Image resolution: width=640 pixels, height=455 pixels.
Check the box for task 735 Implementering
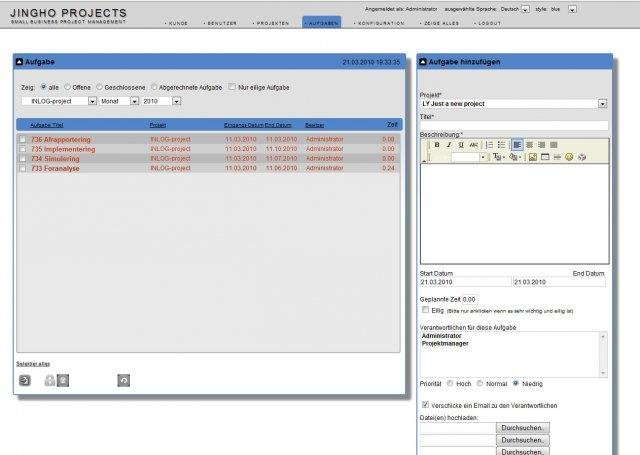tap(22, 149)
